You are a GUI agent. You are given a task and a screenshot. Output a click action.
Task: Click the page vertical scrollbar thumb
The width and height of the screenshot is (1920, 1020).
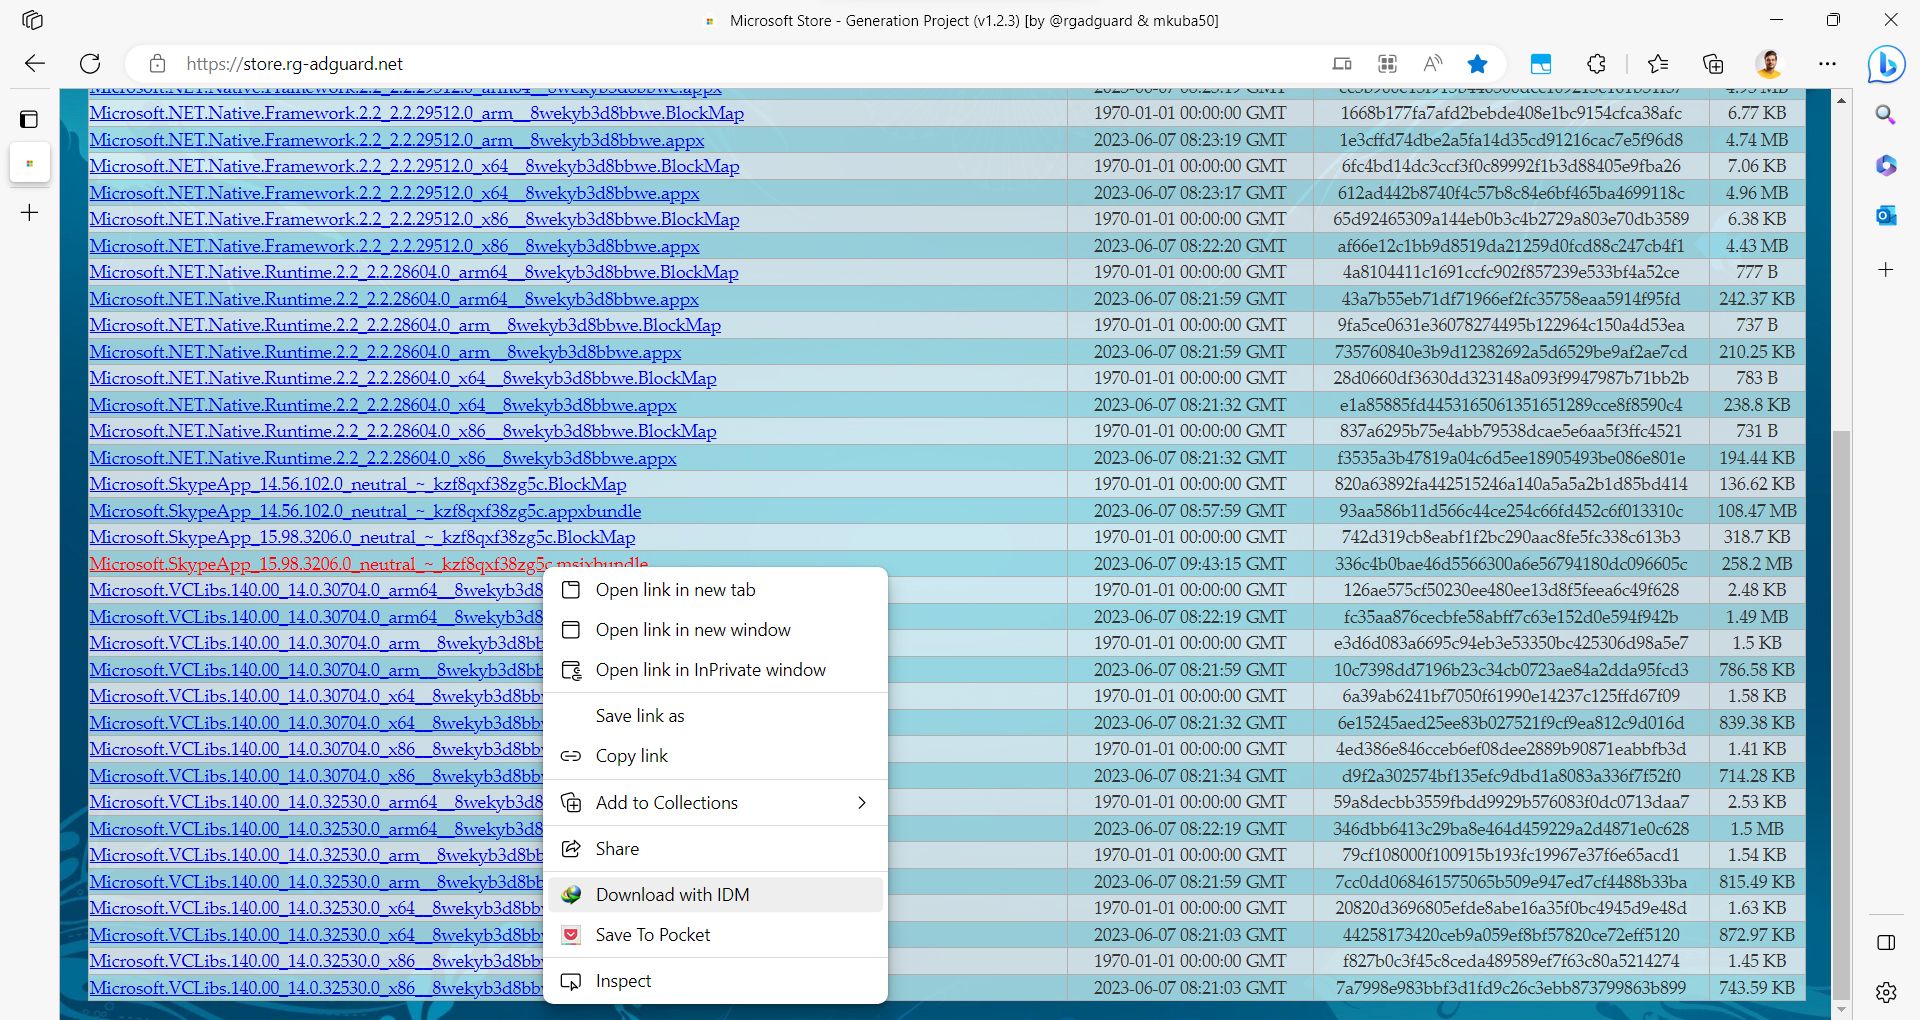[1841, 715]
